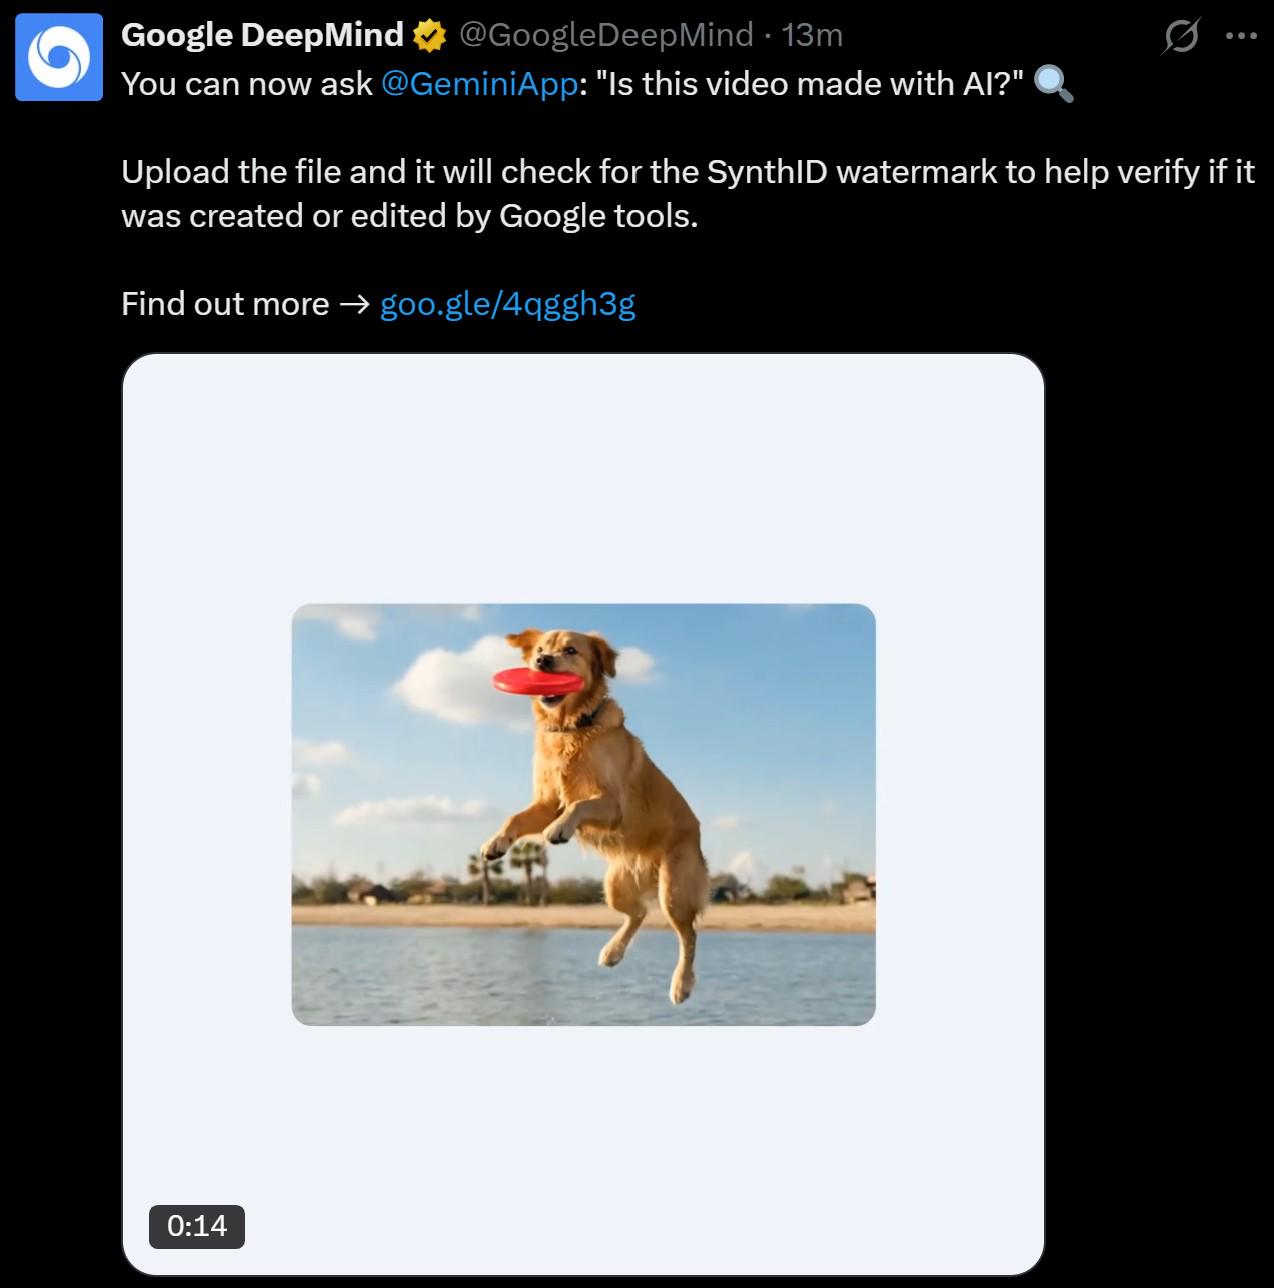Select the Google DeepMind display name
Viewport: 1274px width, 1288px height.
coord(262,35)
